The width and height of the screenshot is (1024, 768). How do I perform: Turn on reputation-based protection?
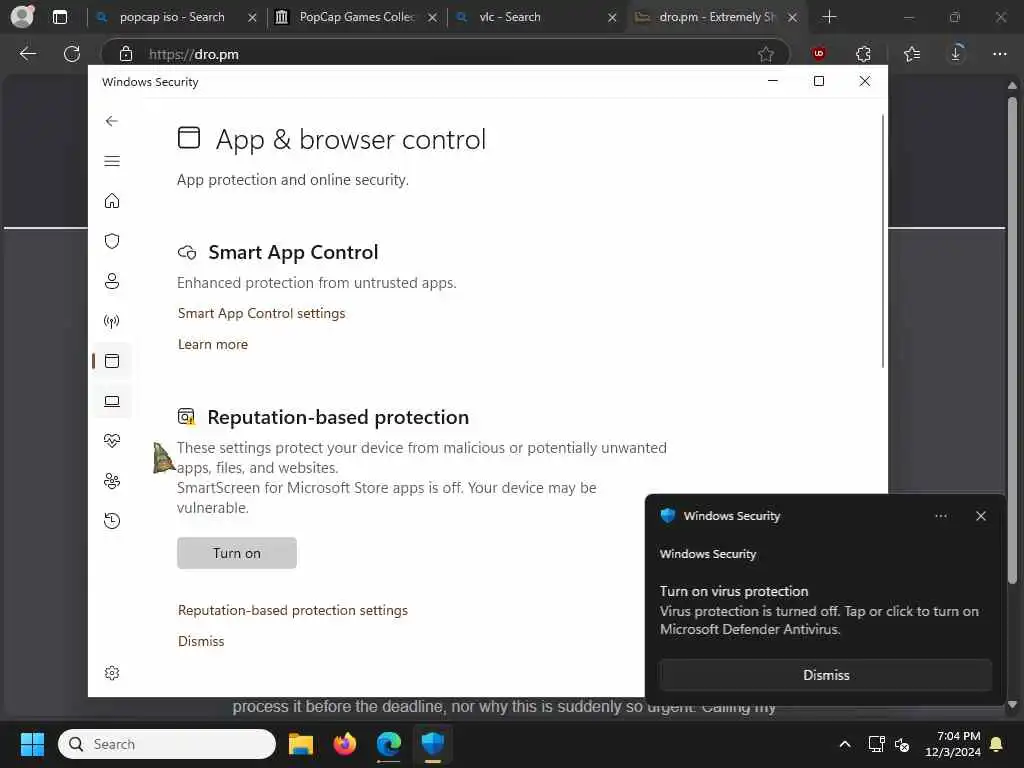pyautogui.click(x=236, y=553)
